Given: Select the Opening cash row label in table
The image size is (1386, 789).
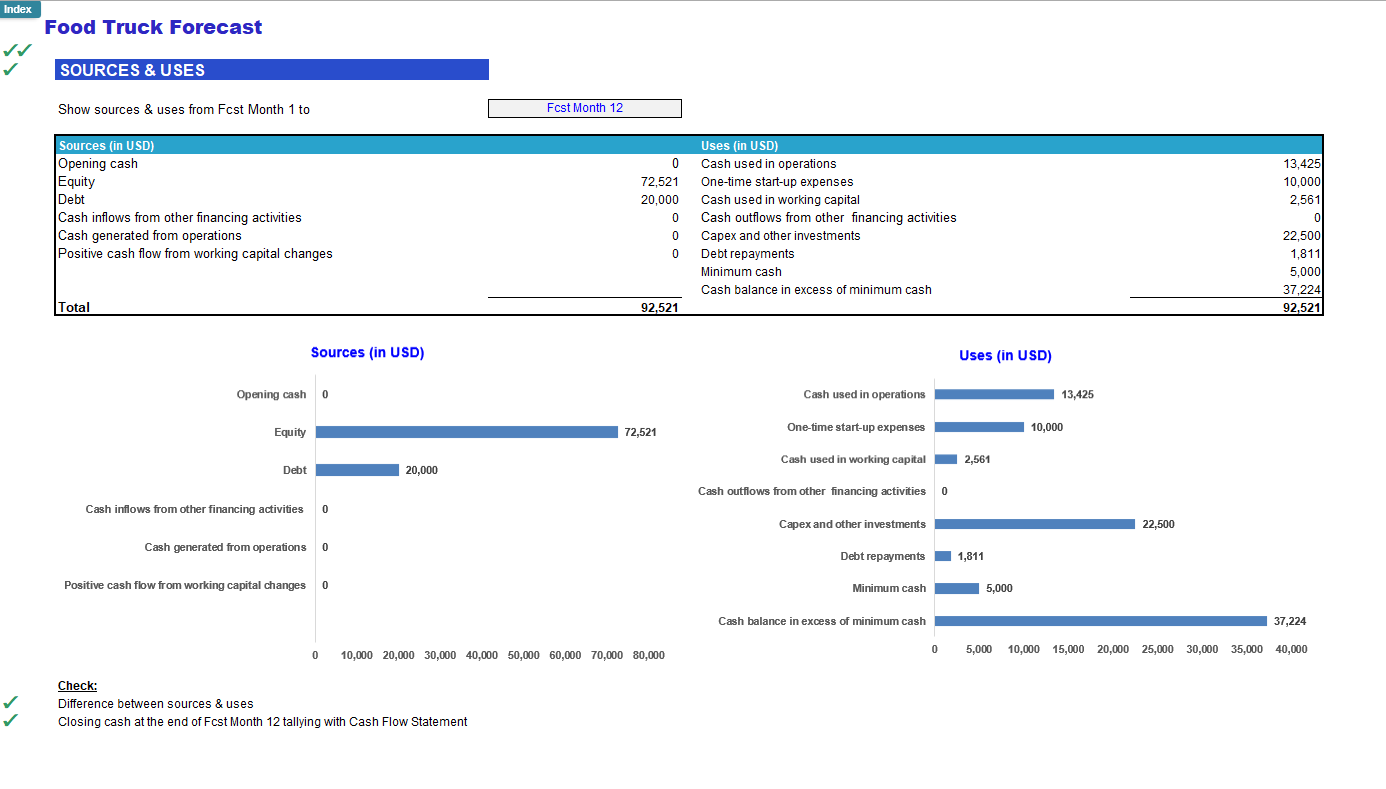Looking at the screenshot, I should pos(98,164).
